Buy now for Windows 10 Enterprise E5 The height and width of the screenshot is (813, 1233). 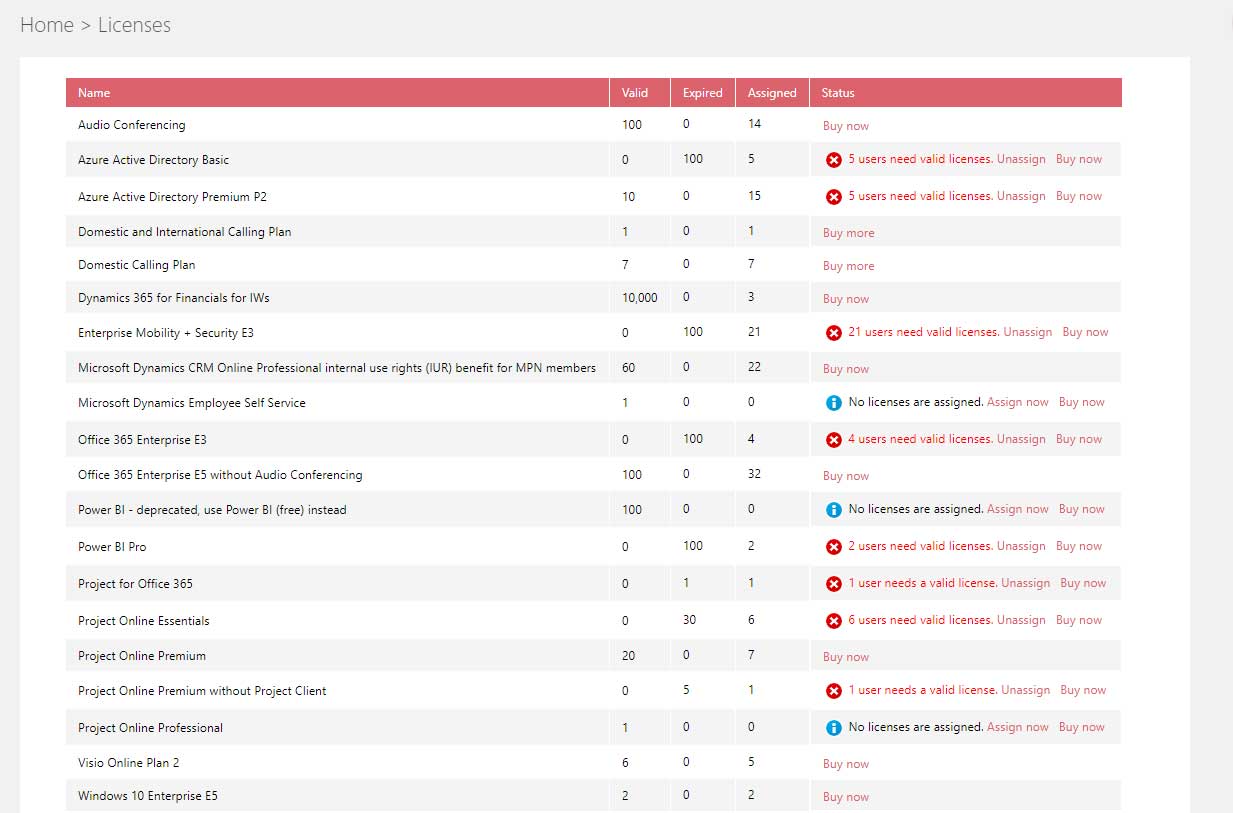pos(845,797)
